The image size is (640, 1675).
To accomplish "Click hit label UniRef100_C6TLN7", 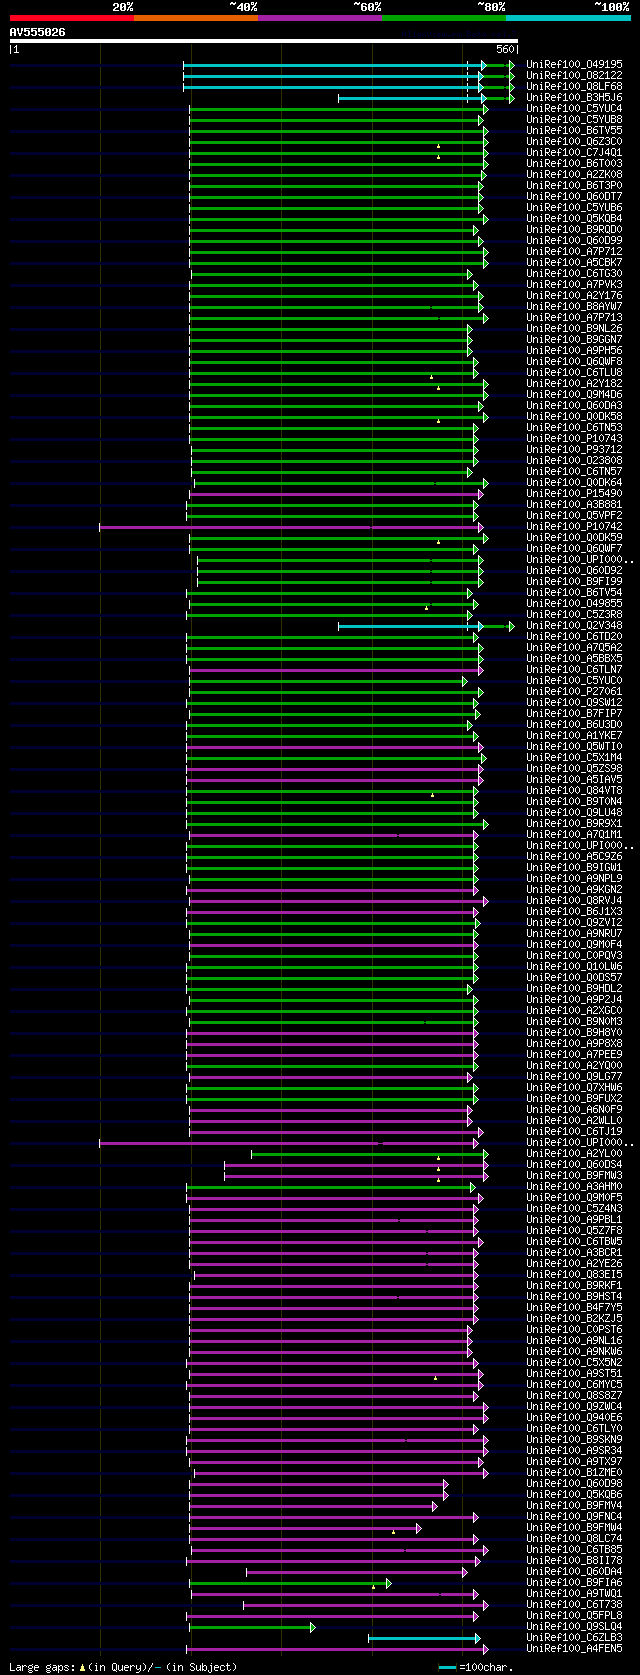I will 574,670.
